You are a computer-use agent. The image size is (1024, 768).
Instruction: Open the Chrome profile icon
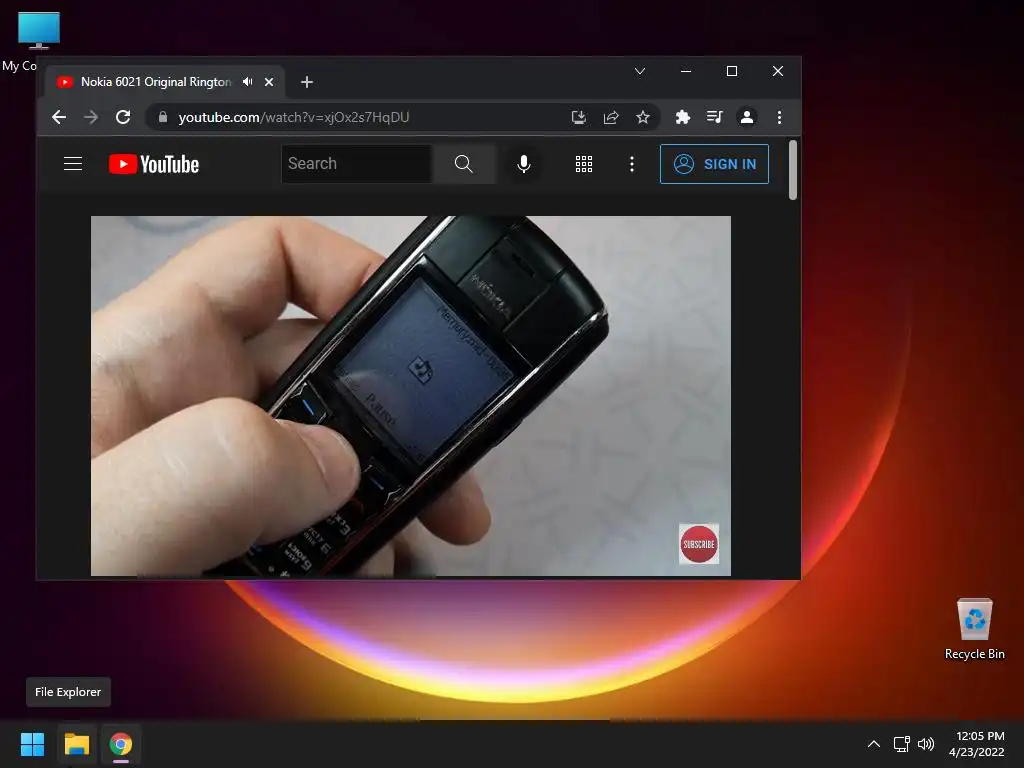coord(746,117)
